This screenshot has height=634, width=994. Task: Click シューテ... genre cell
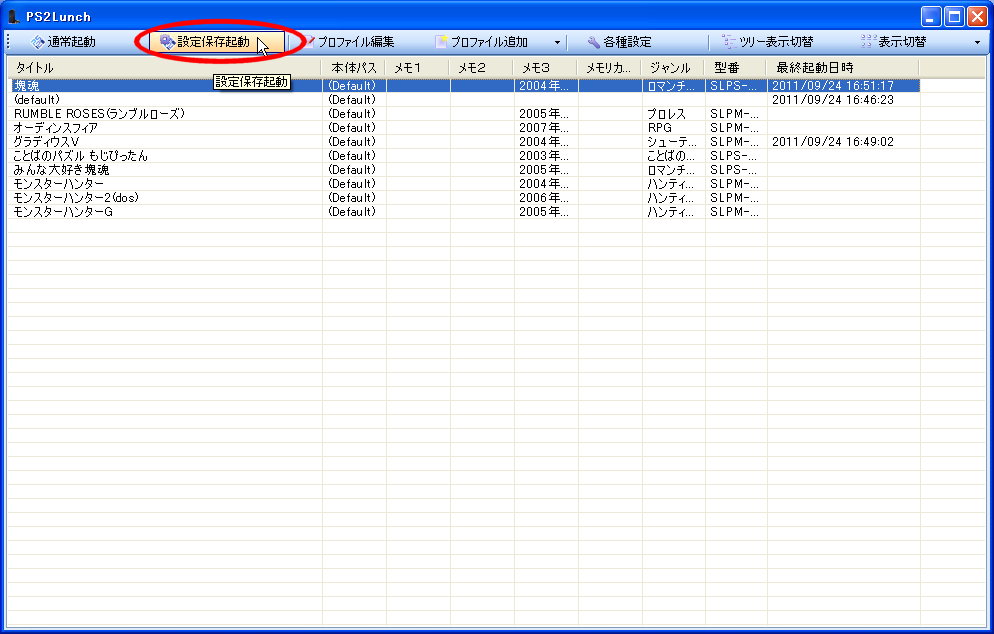(x=671, y=141)
